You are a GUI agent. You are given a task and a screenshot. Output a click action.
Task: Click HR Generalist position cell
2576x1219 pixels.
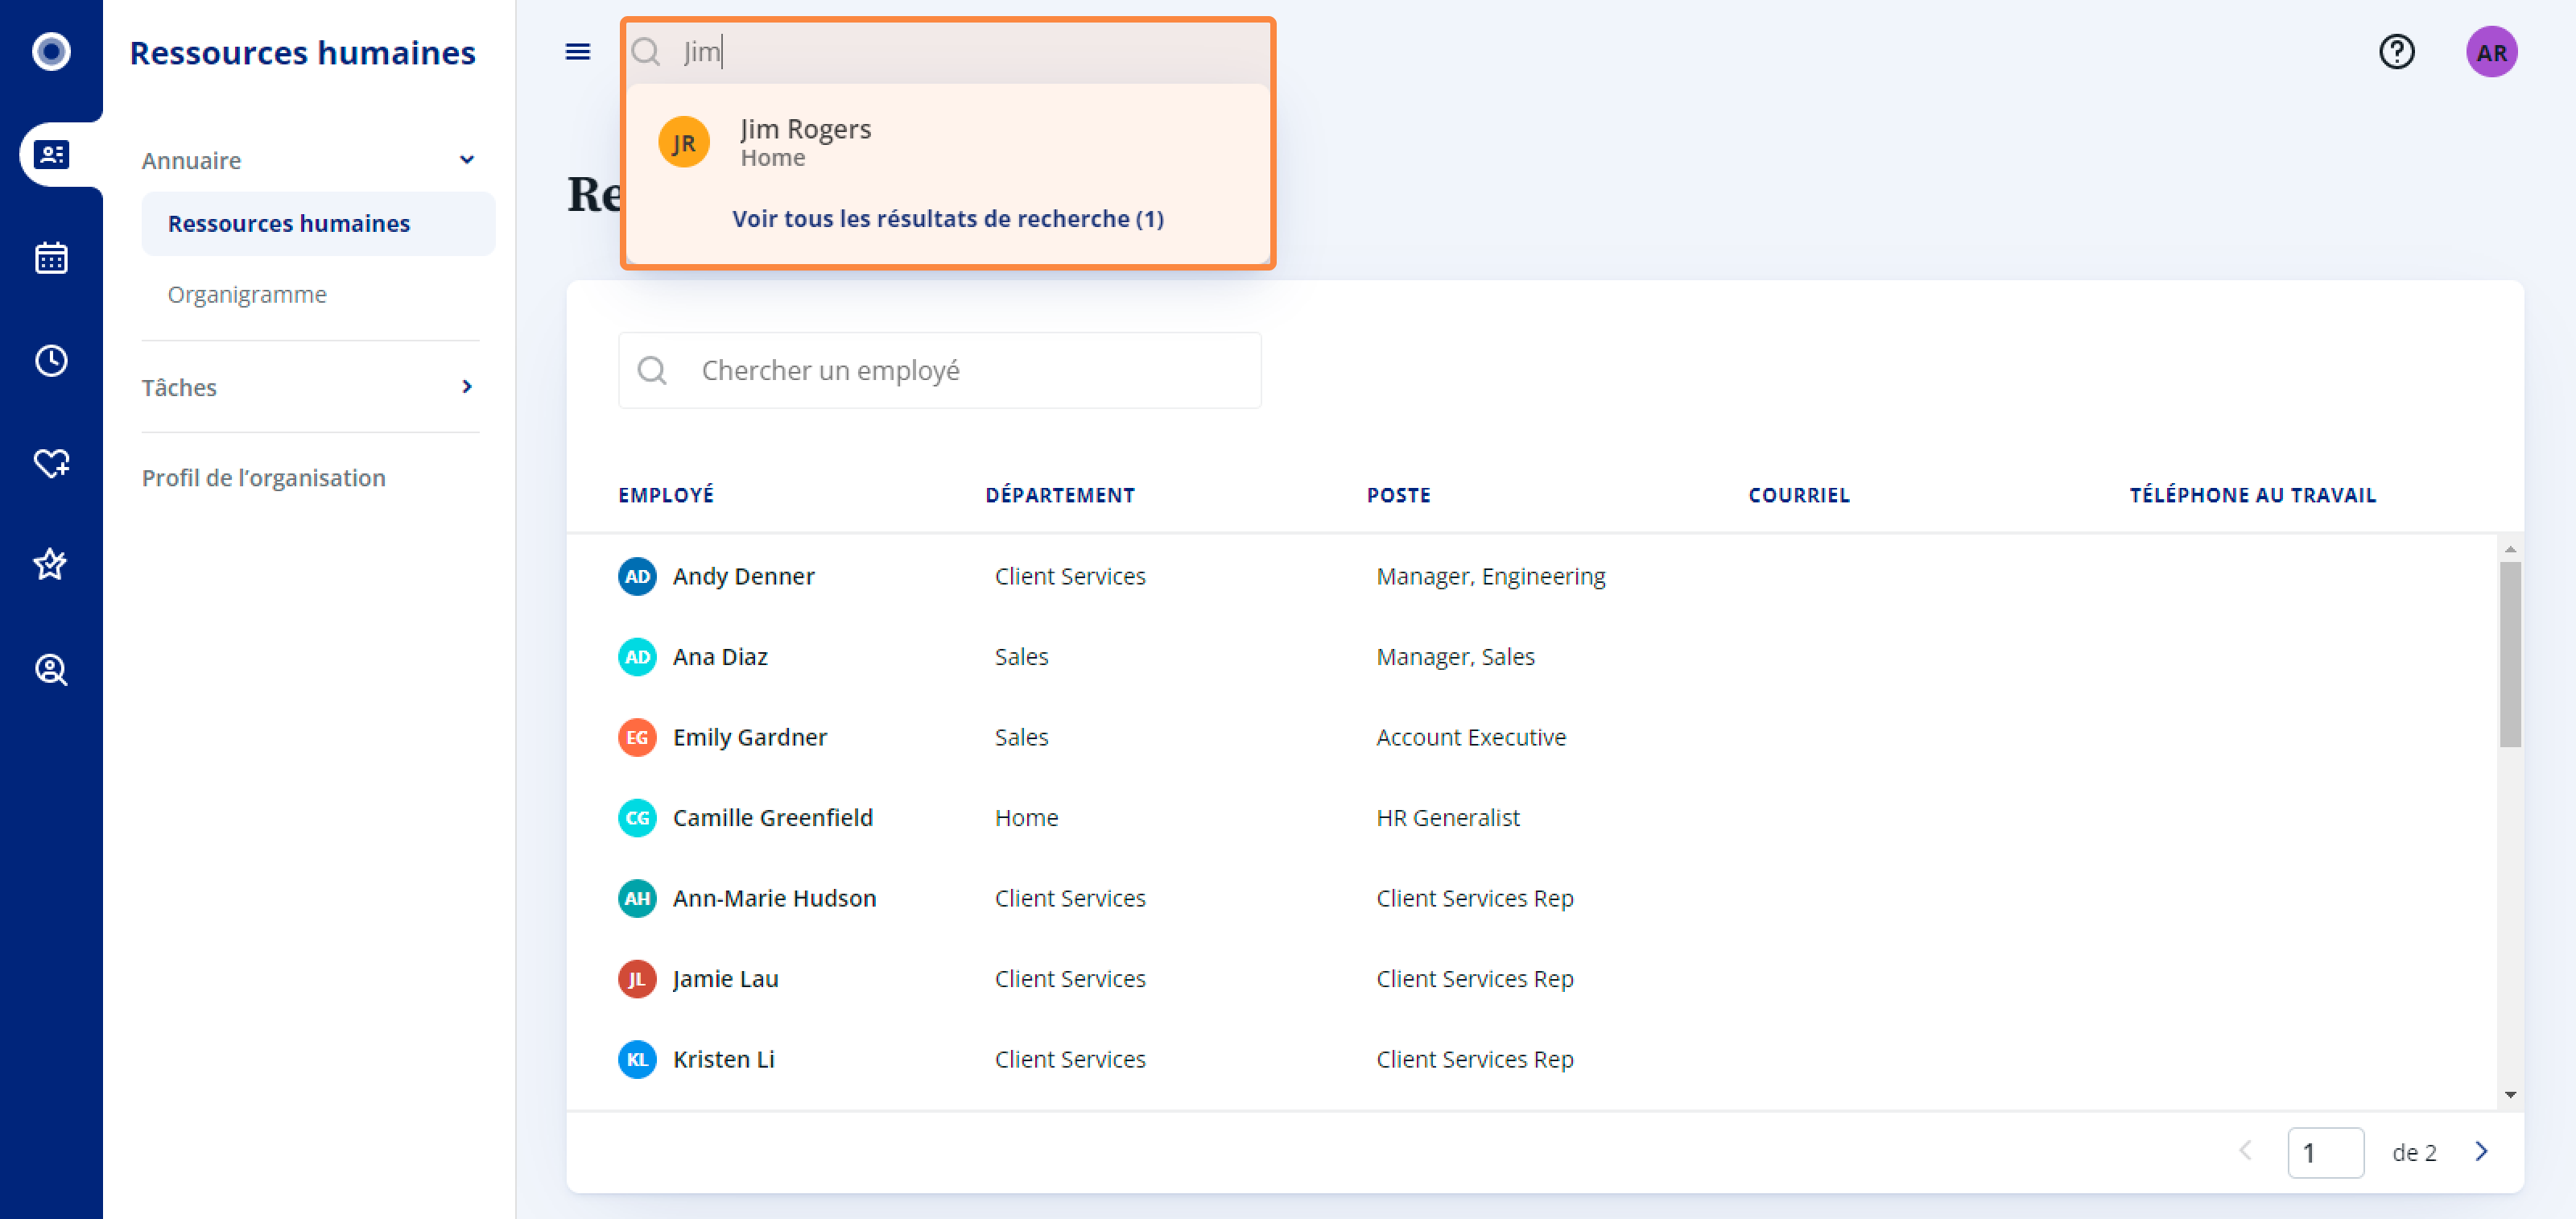[1447, 818]
